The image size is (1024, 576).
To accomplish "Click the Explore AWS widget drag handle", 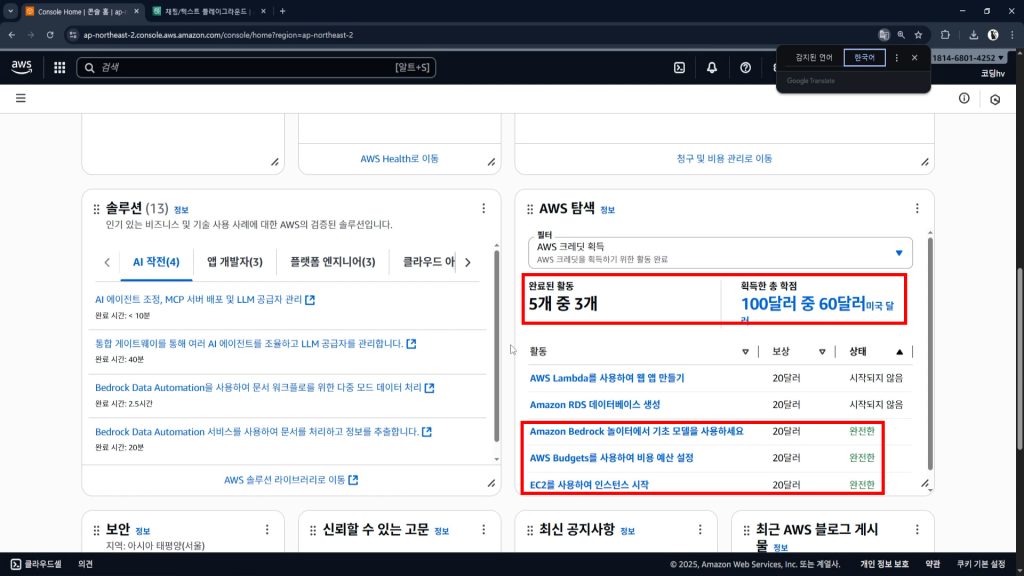I will pos(530,209).
